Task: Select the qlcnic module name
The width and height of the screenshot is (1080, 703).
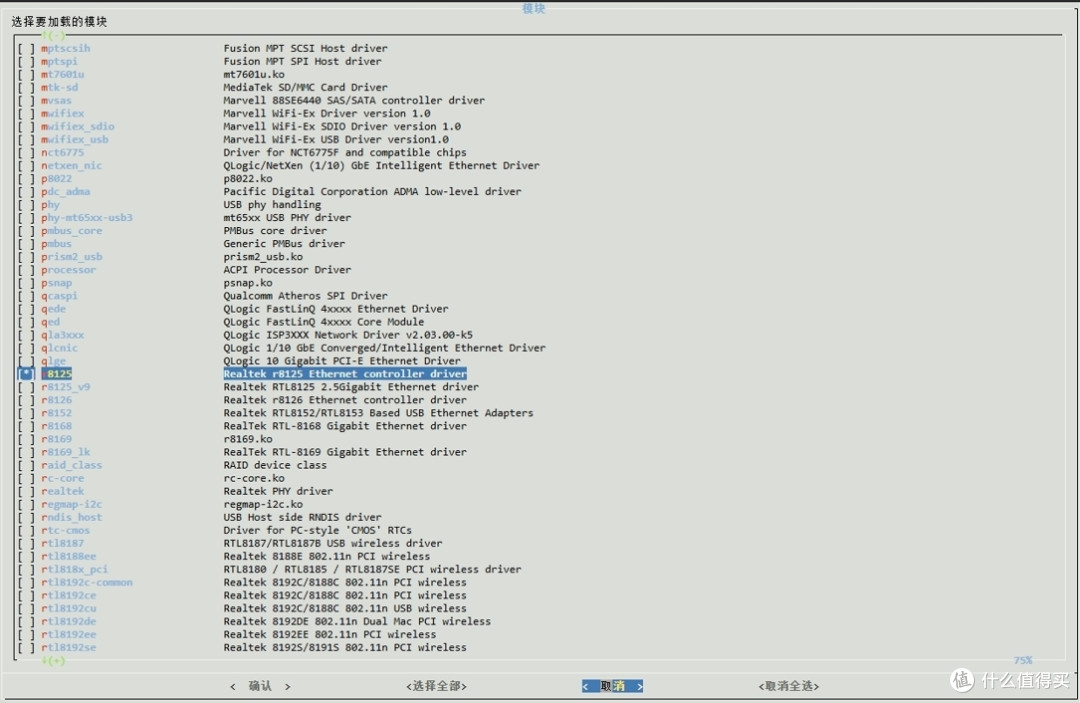Action: (x=59, y=348)
